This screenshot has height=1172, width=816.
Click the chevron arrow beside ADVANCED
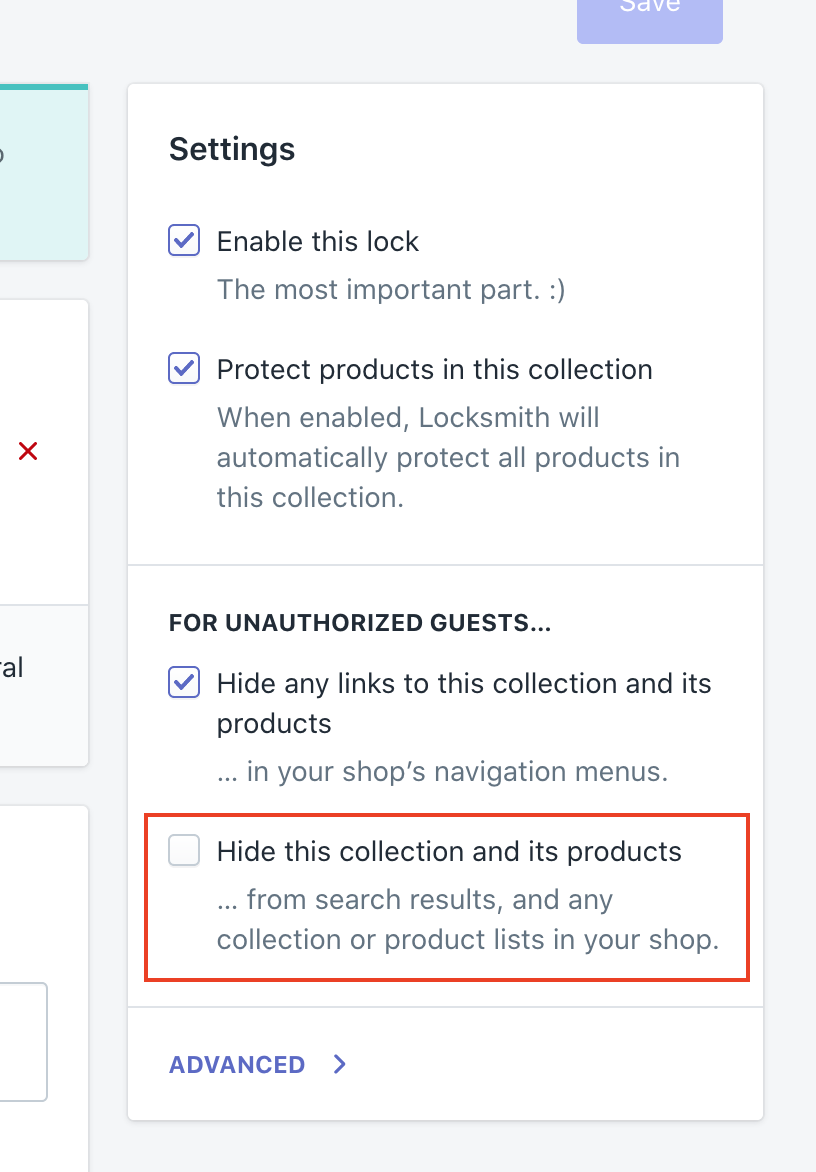click(x=340, y=1064)
